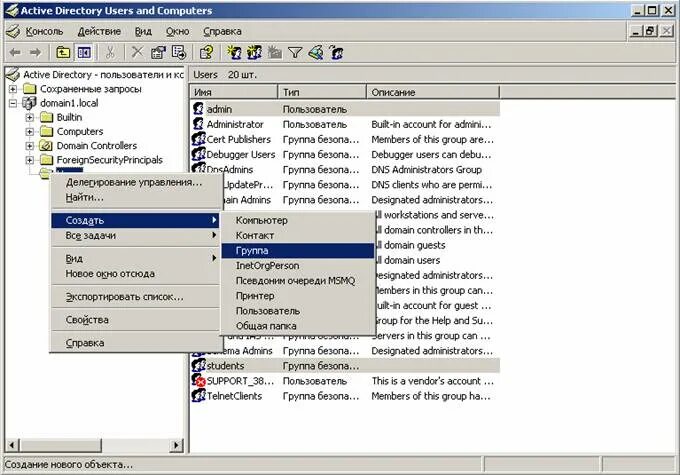Create a new user via toolbar icon

[234, 53]
